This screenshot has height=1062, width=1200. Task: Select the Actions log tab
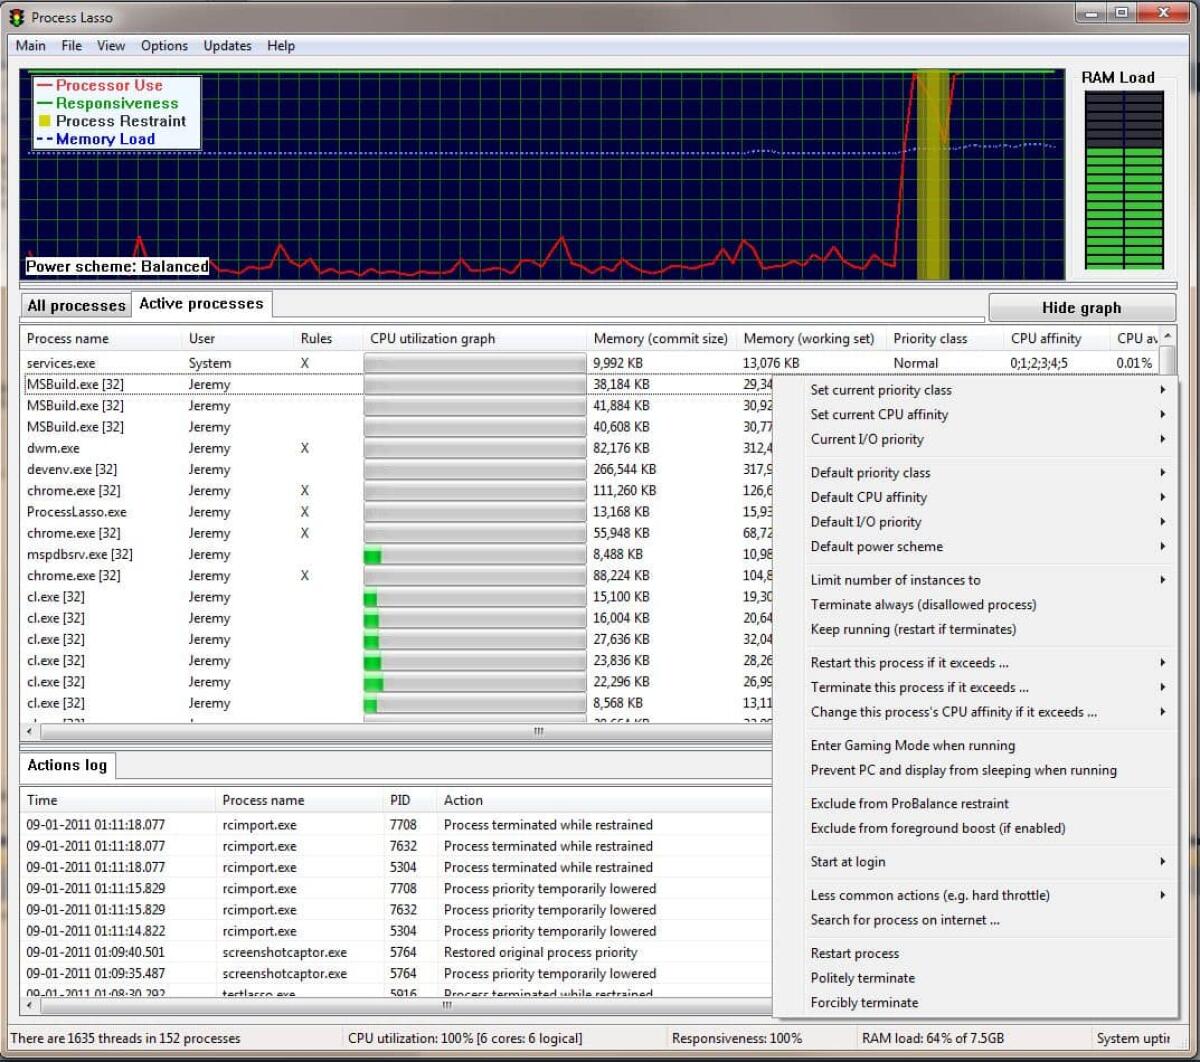point(65,765)
